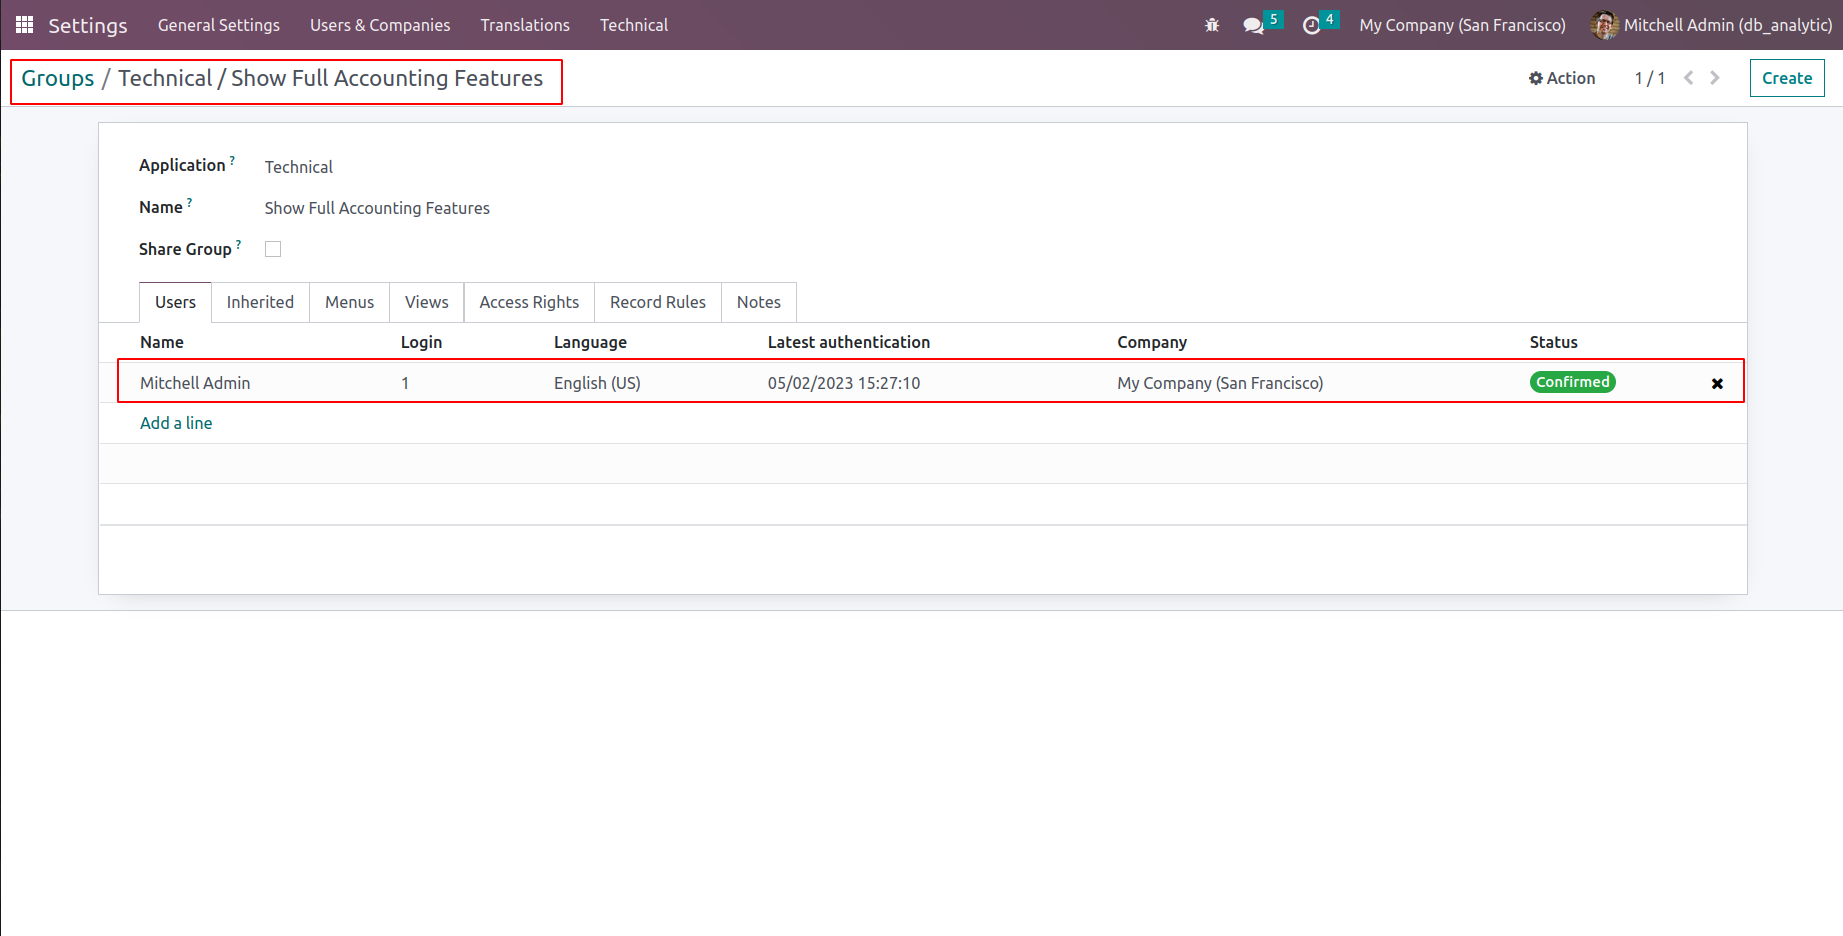Switch to the Access Rights tab
Viewport: 1843px width, 936px height.
529,302
